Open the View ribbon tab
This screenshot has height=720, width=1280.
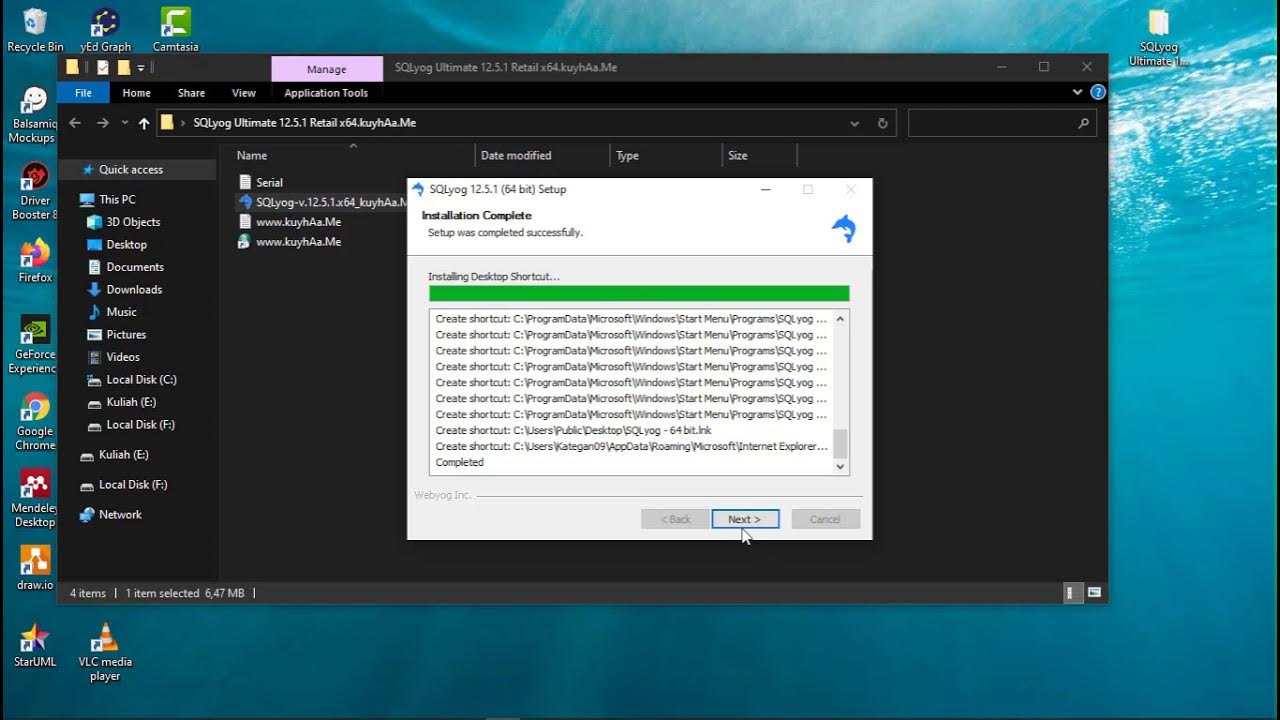(244, 93)
